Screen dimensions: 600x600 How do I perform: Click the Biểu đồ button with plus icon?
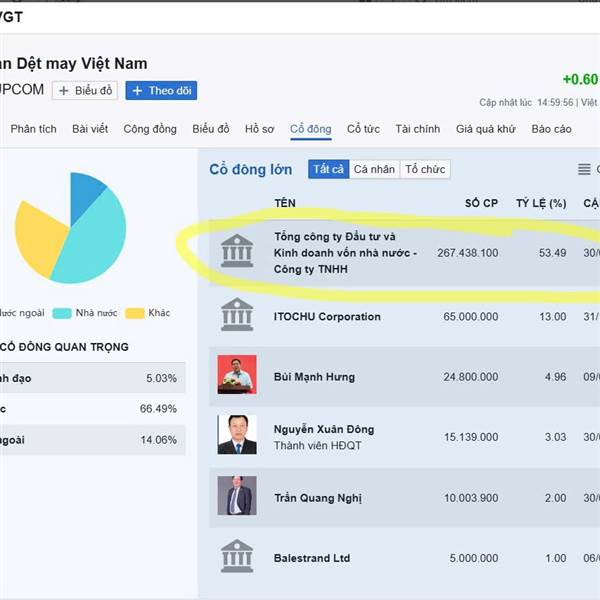(86, 91)
